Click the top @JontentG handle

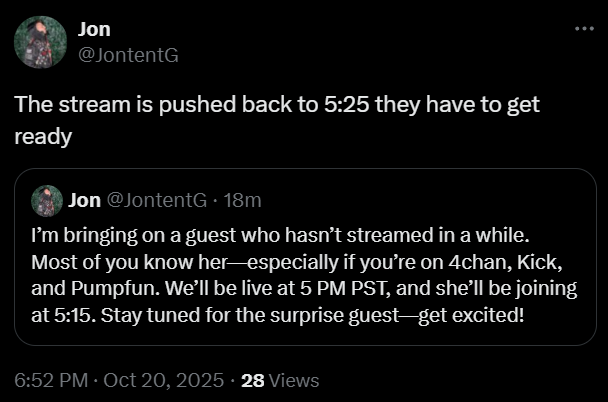pos(128,55)
